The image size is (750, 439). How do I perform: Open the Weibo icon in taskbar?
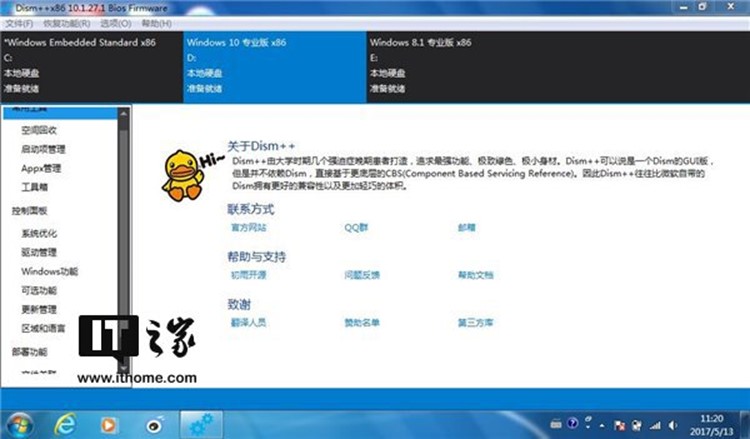[157, 422]
